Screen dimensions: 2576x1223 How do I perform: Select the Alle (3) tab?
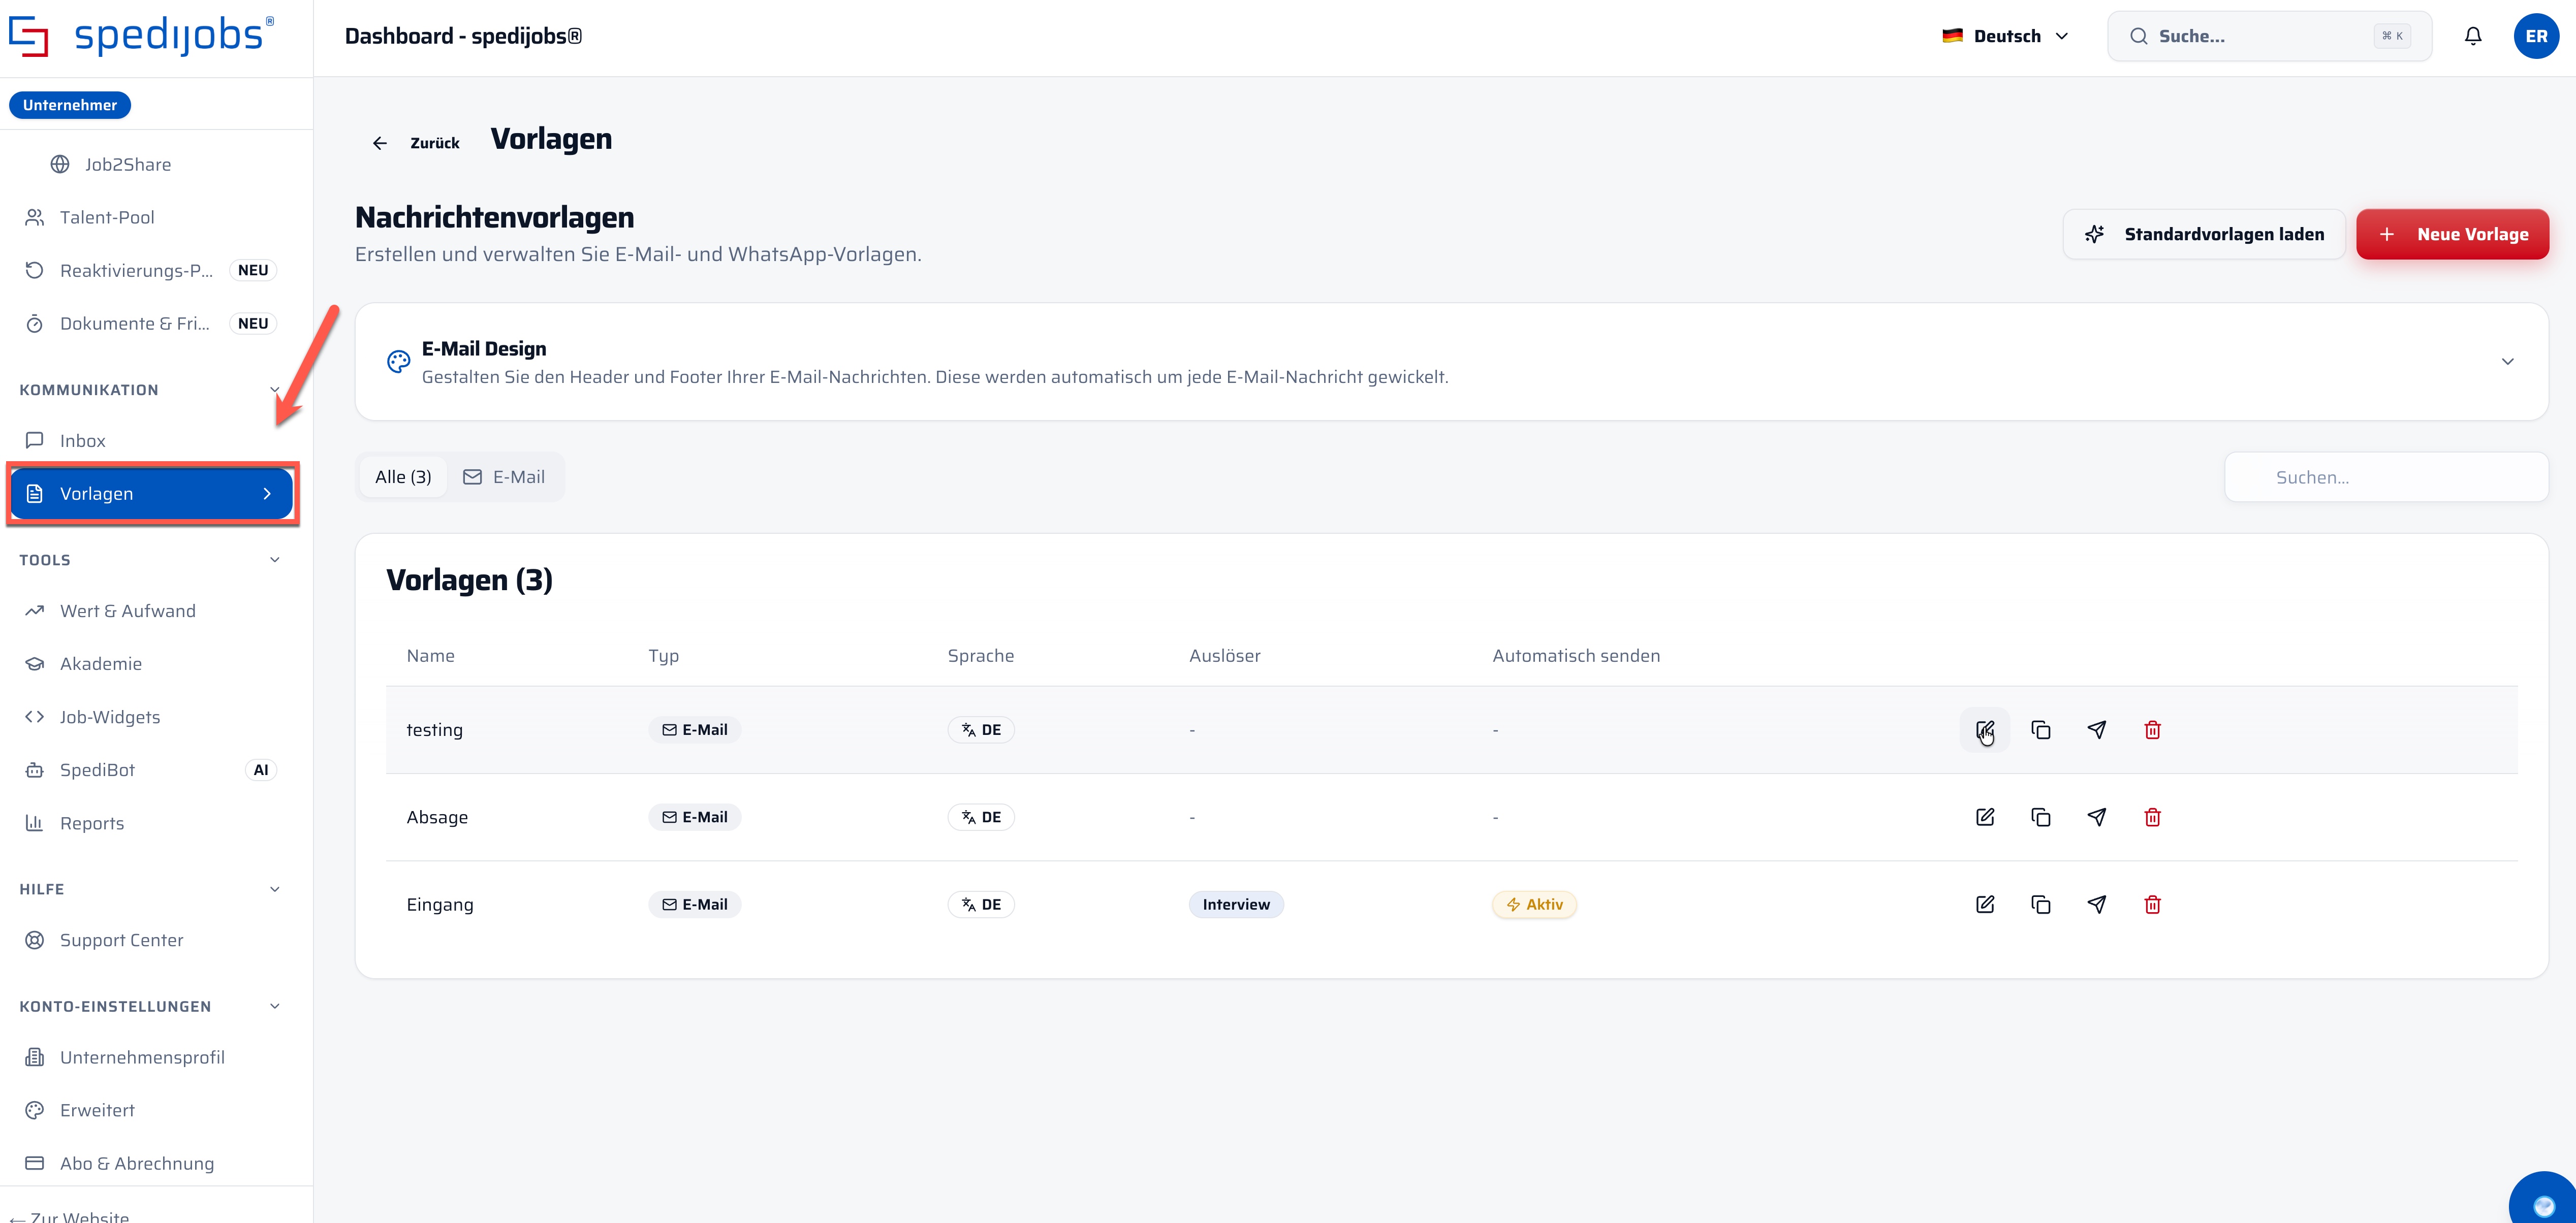(x=403, y=477)
